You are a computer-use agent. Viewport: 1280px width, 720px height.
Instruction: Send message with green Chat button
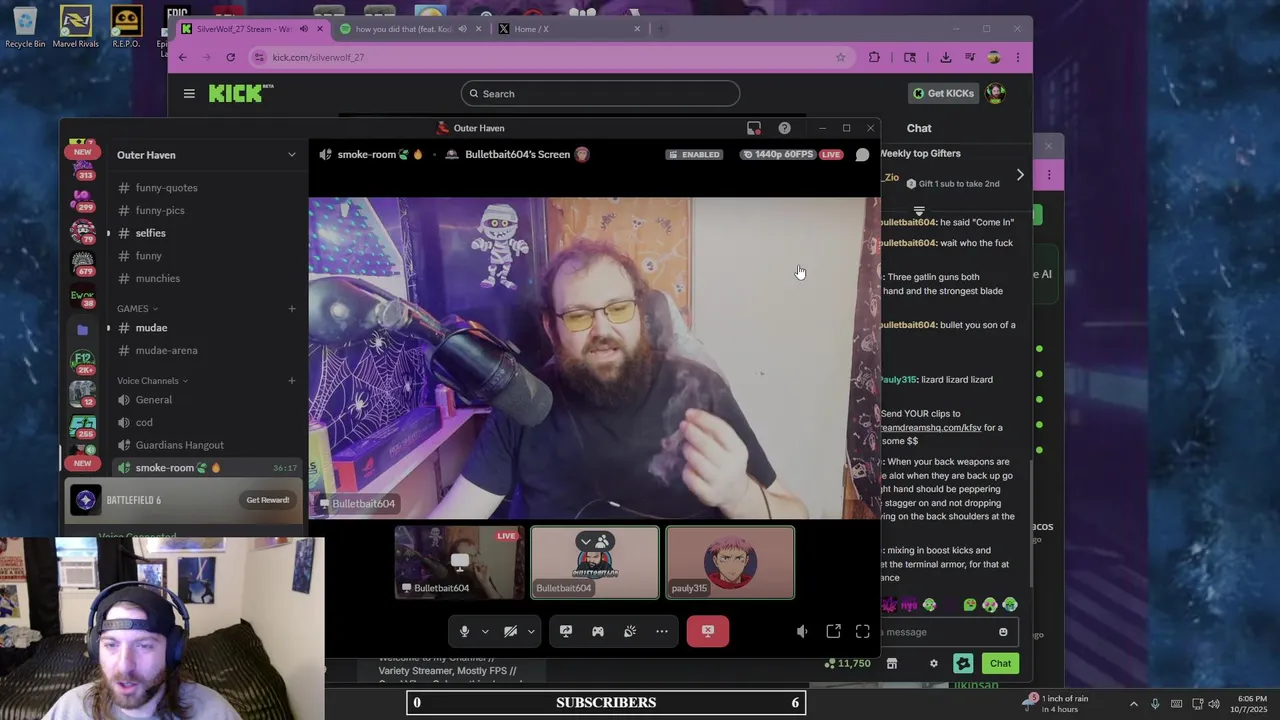coord(1001,664)
